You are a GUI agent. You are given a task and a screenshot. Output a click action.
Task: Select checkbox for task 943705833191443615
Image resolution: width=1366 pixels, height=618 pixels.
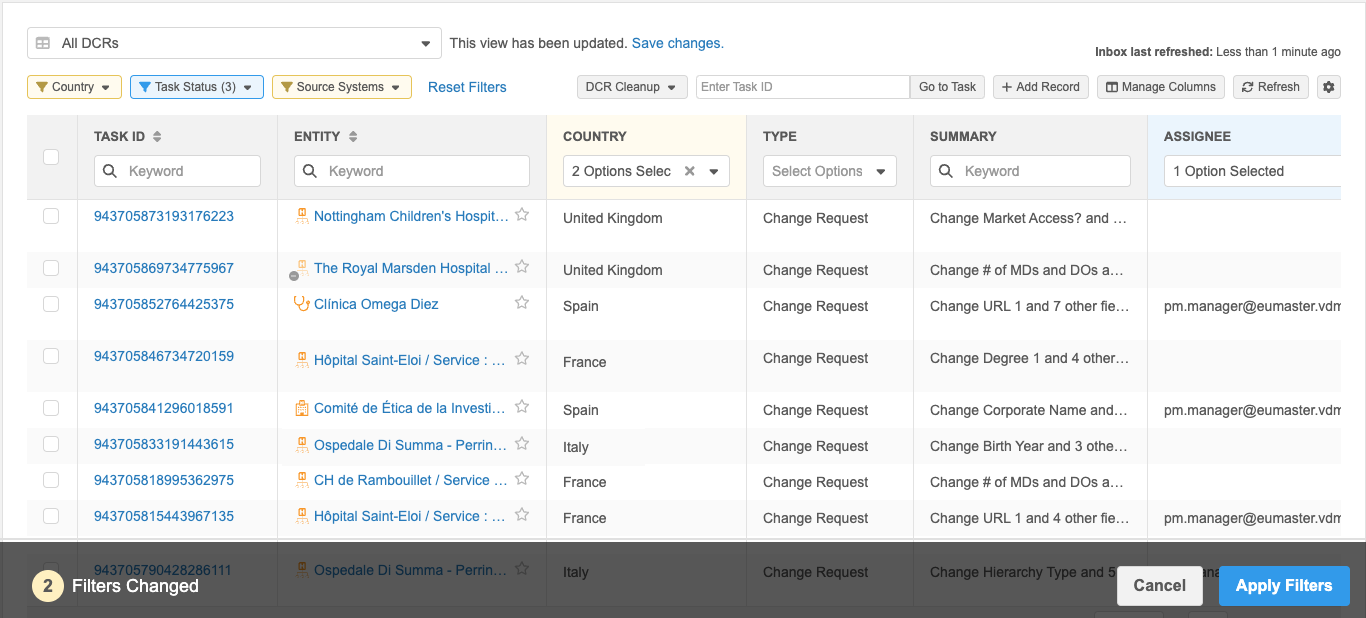[x=51, y=444]
